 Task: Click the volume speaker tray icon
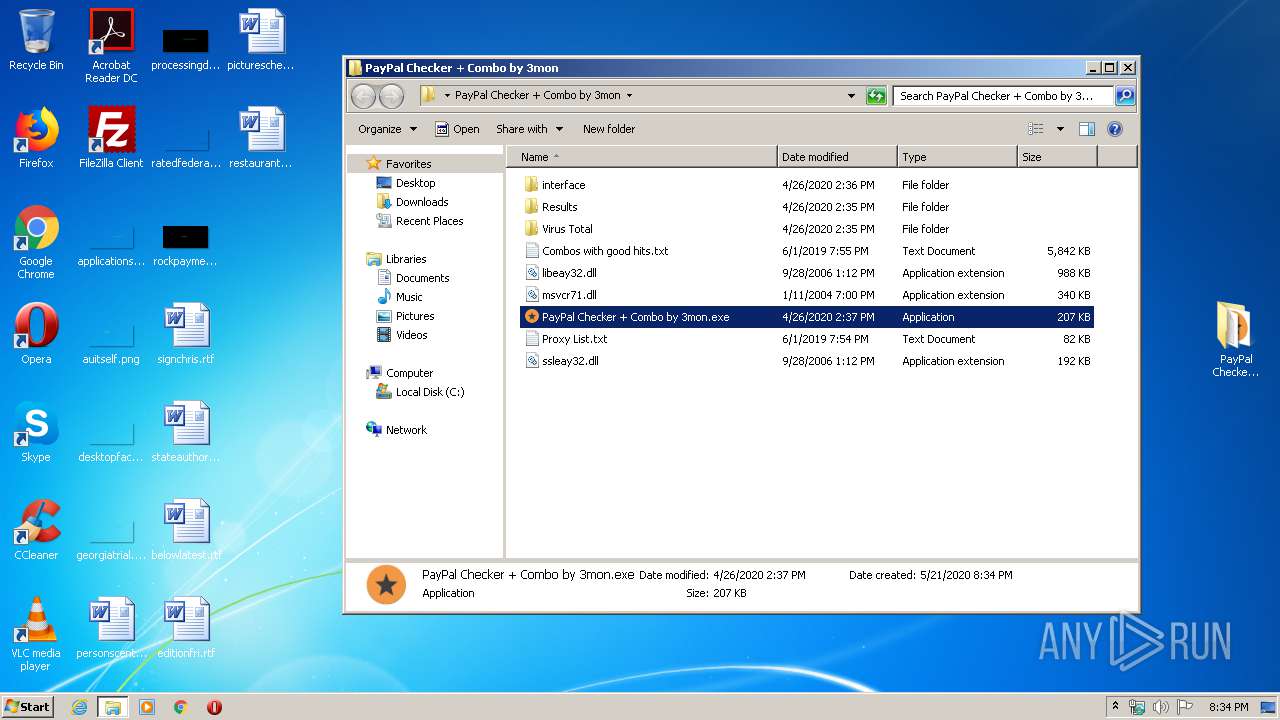[x=1161, y=707]
